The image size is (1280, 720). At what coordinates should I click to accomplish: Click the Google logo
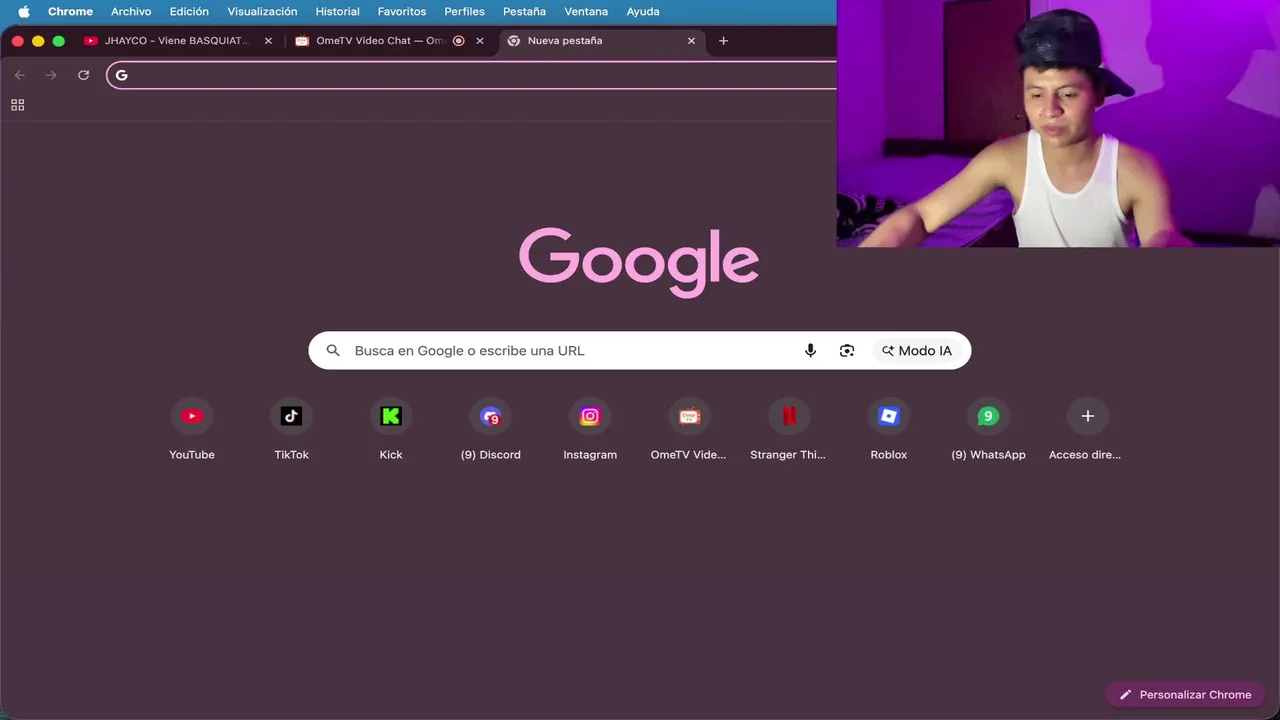click(x=639, y=262)
